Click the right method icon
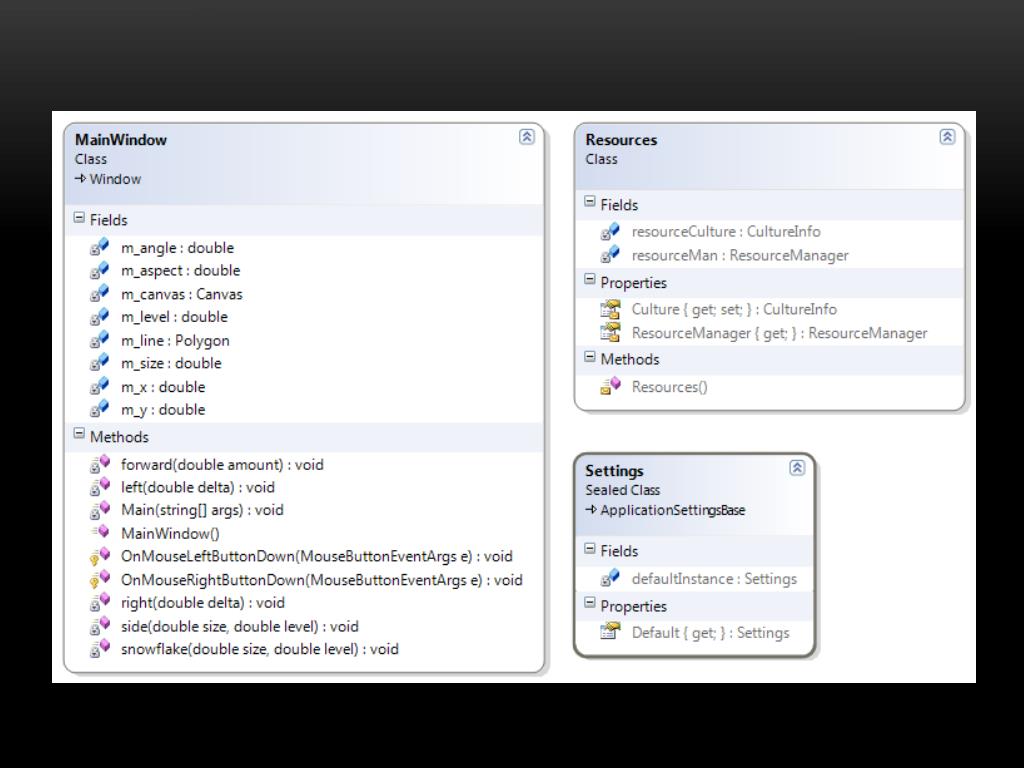The height and width of the screenshot is (768, 1024). pos(99,602)
